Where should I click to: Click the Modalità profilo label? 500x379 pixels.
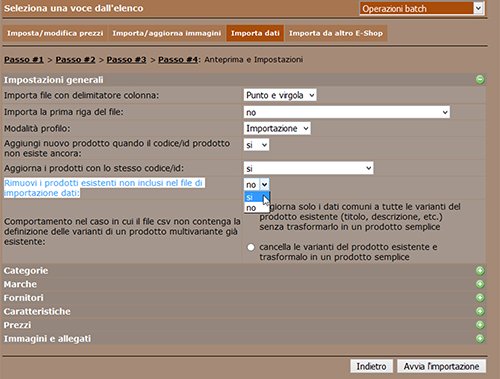[37, 128]
